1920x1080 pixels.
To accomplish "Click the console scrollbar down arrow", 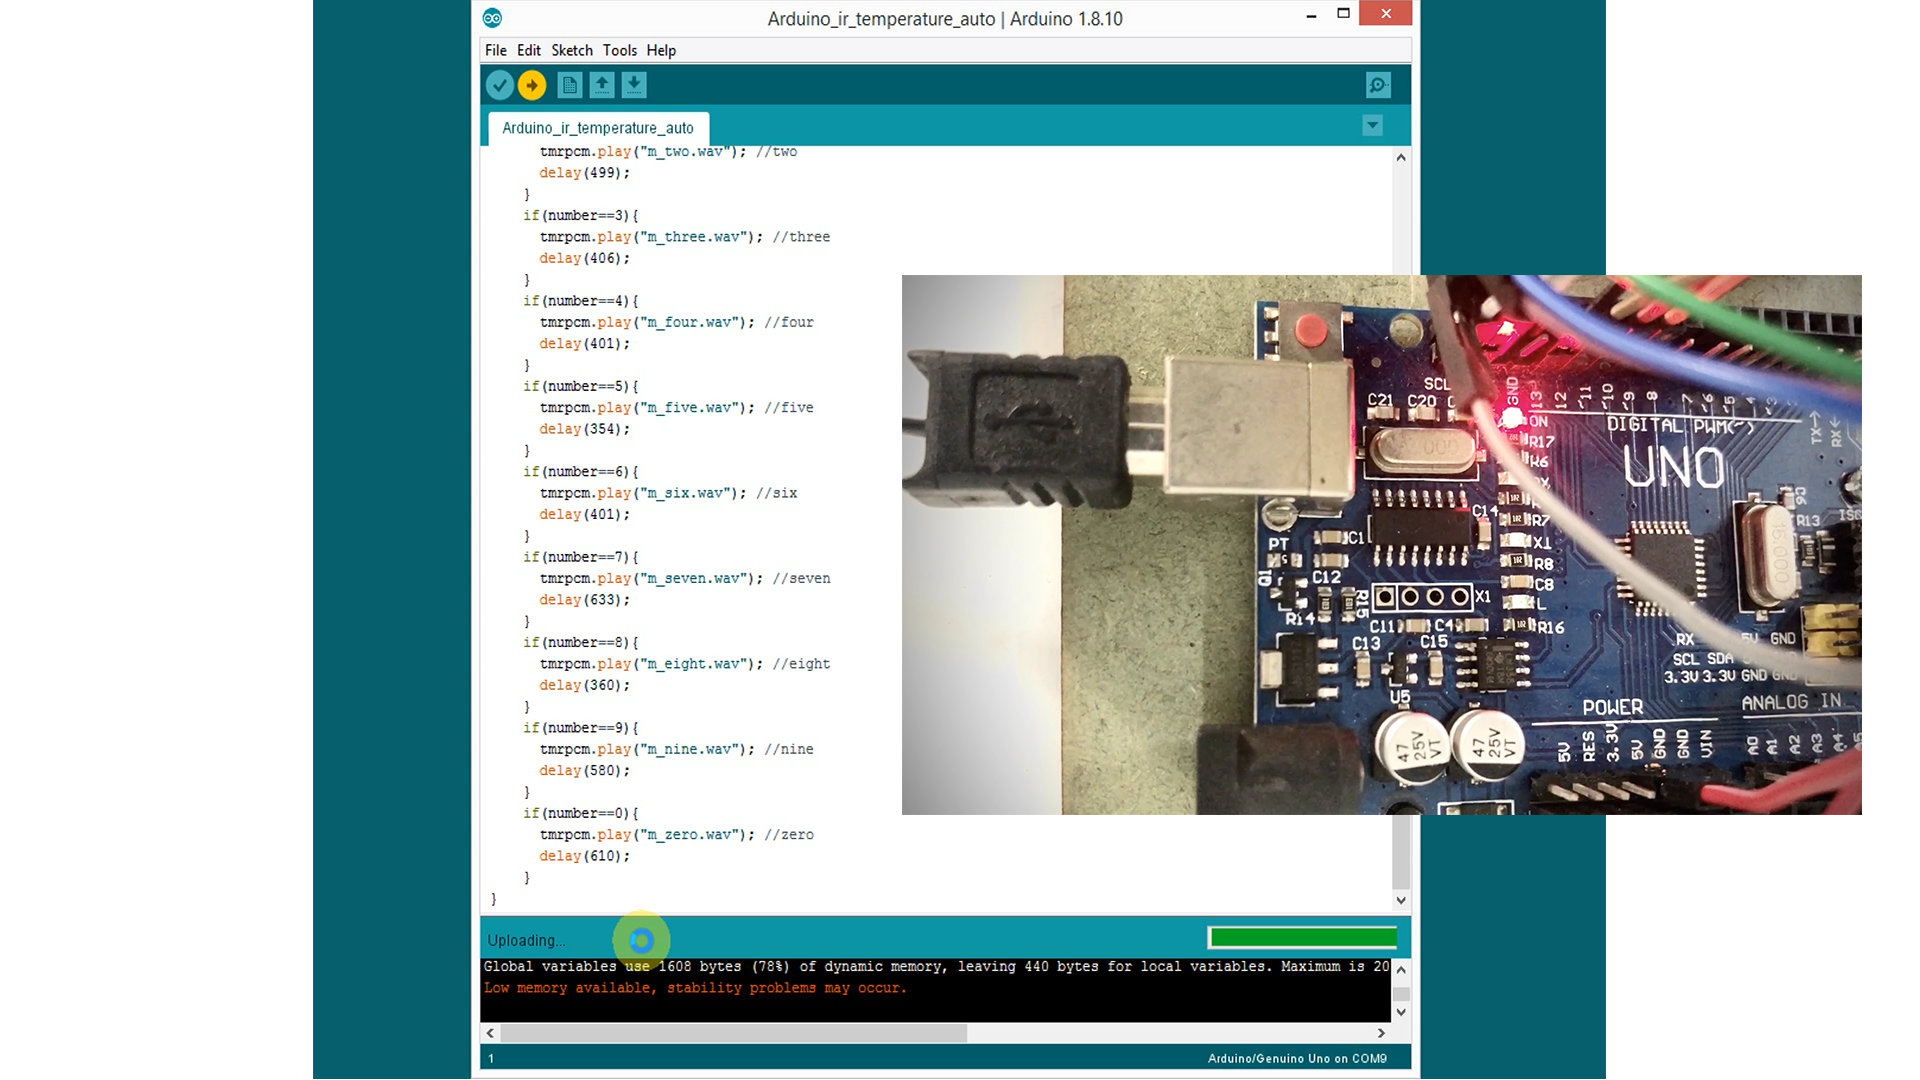I will (1400, 1012).
